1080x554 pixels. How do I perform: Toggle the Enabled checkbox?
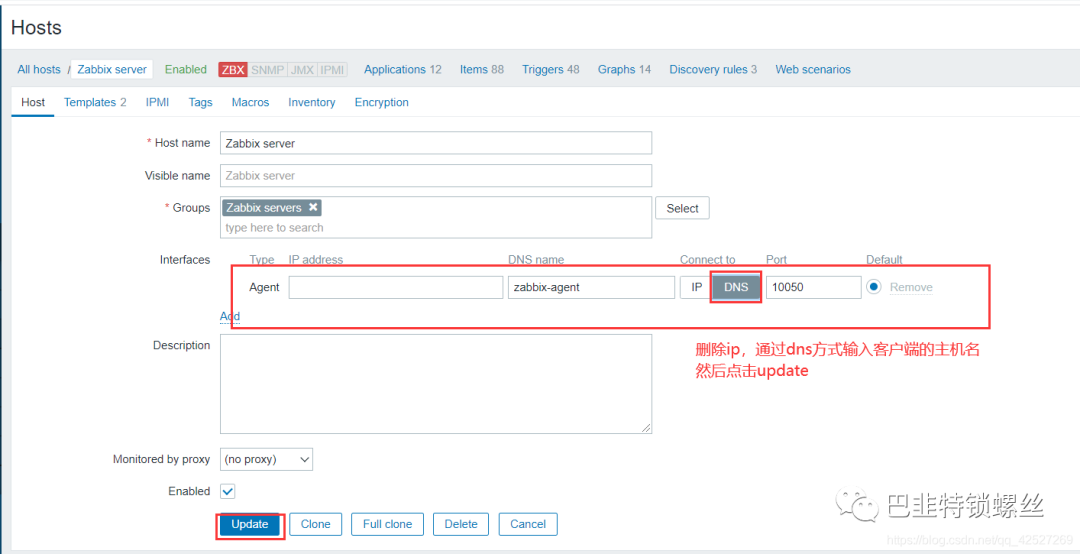coord(227,491)
